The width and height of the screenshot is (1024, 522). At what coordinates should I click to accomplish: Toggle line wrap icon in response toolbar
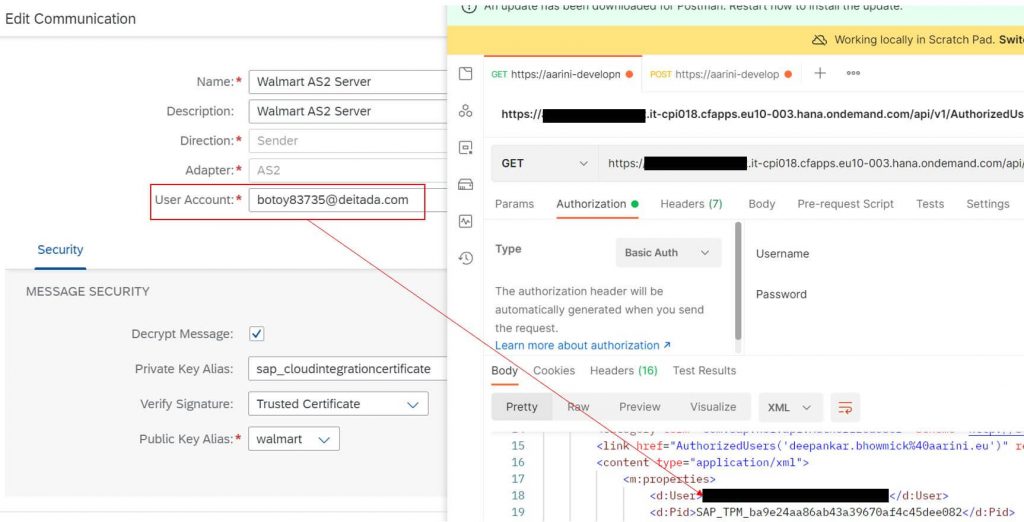pos(845,407)
